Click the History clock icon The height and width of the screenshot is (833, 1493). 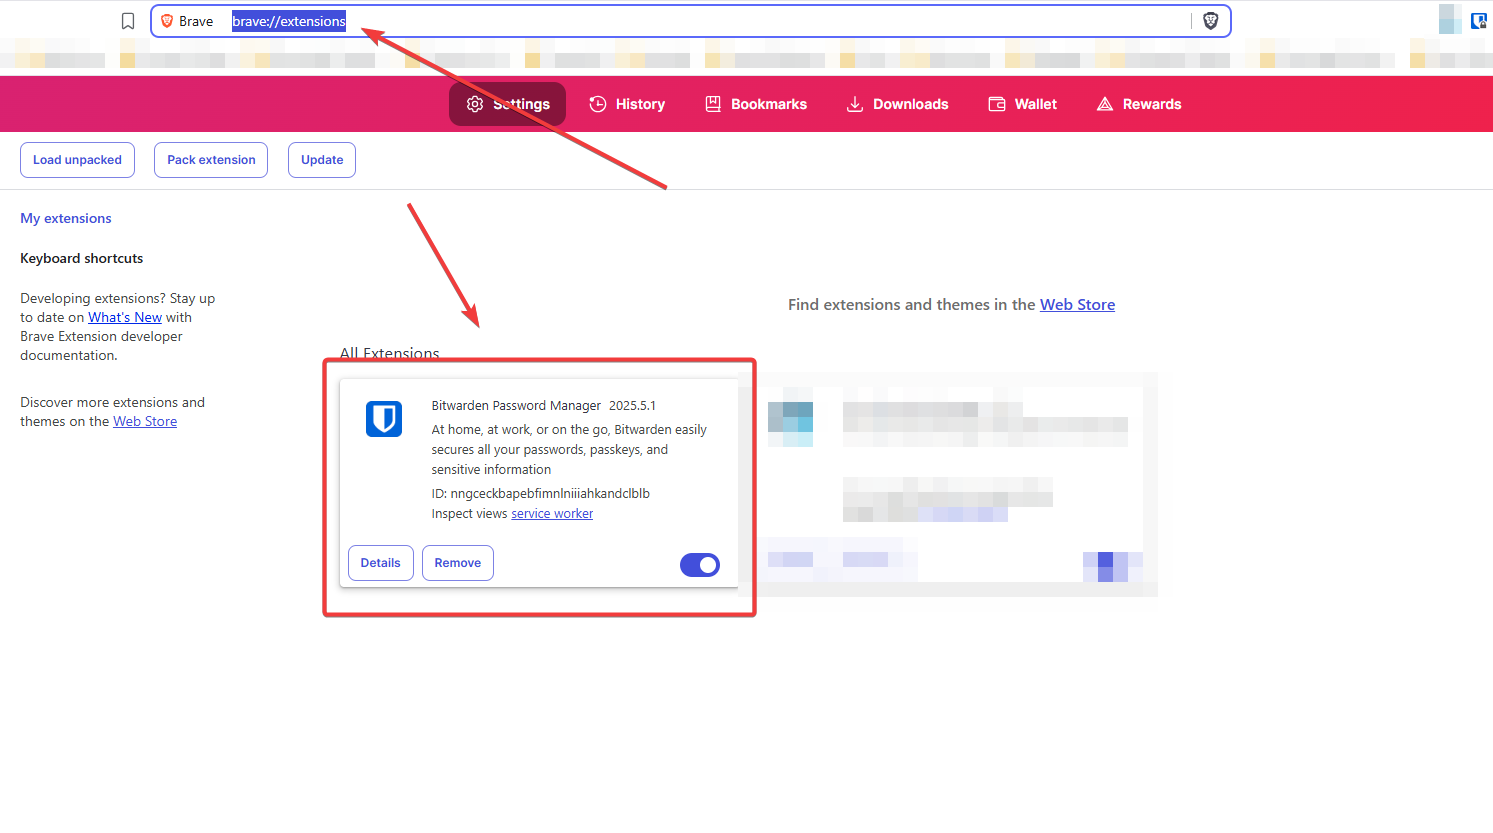[x=598, y=104]
